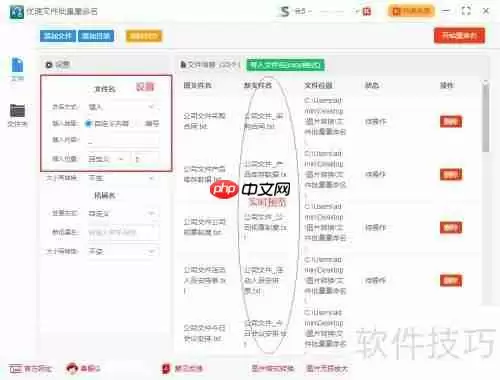The image size is (500, 380).
Task: Click the status column header
Action: point(372,85)
